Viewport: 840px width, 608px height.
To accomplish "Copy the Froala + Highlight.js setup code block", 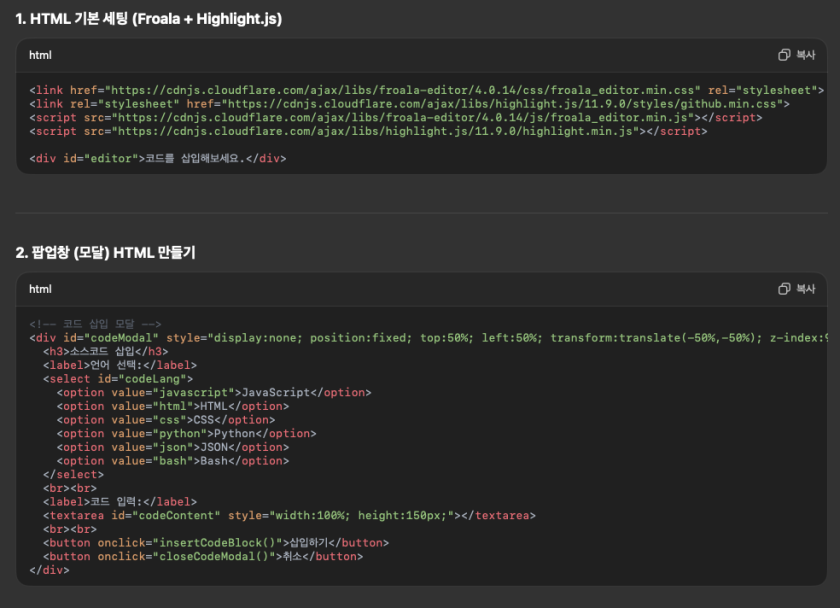I will click(797, 55).
